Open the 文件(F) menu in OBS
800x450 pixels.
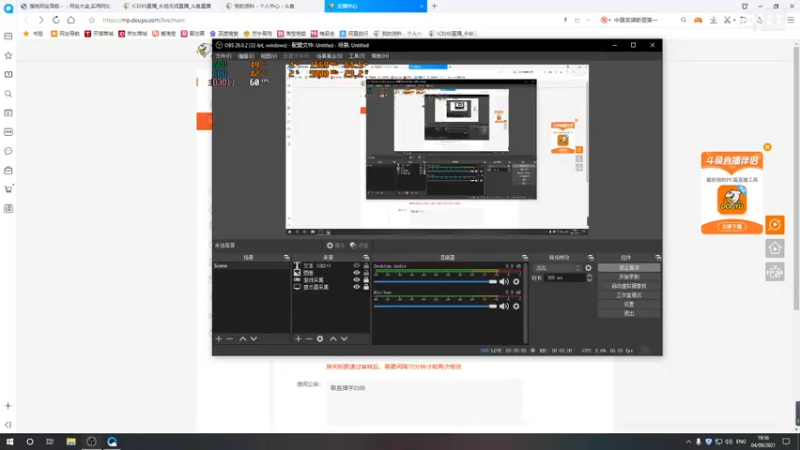pos(223,56)
